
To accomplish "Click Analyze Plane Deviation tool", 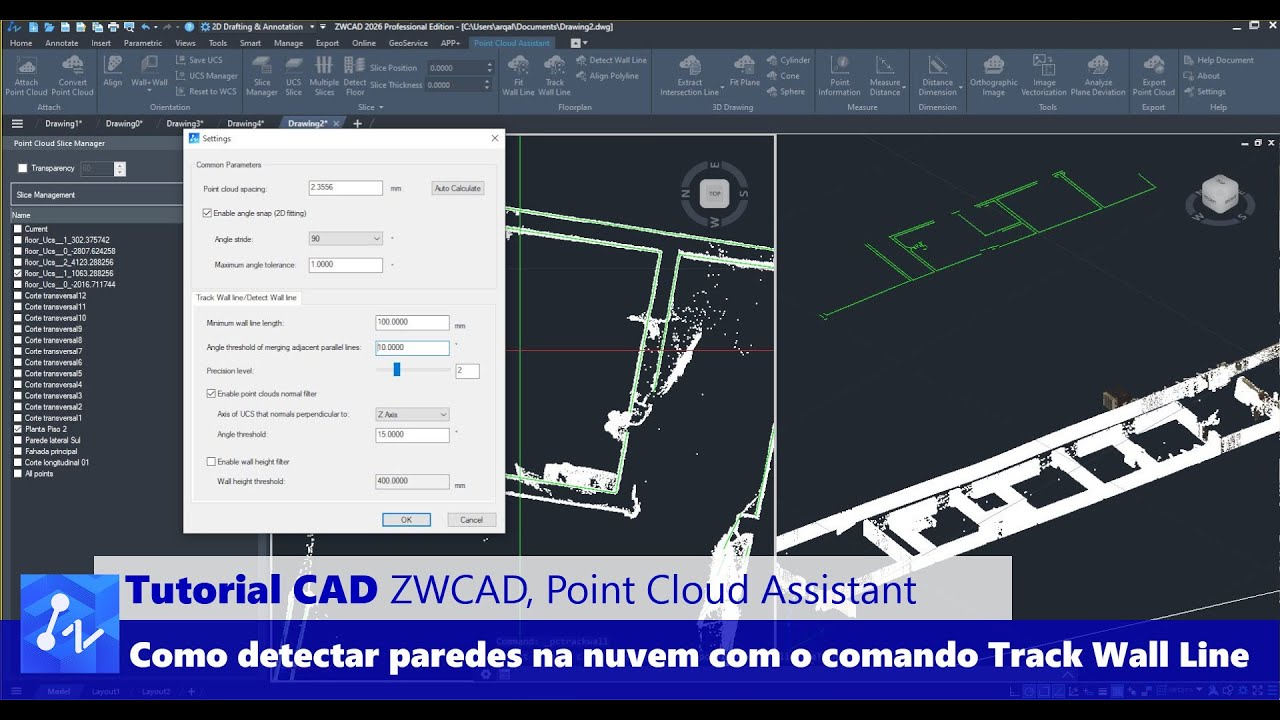I will 1098,75.
